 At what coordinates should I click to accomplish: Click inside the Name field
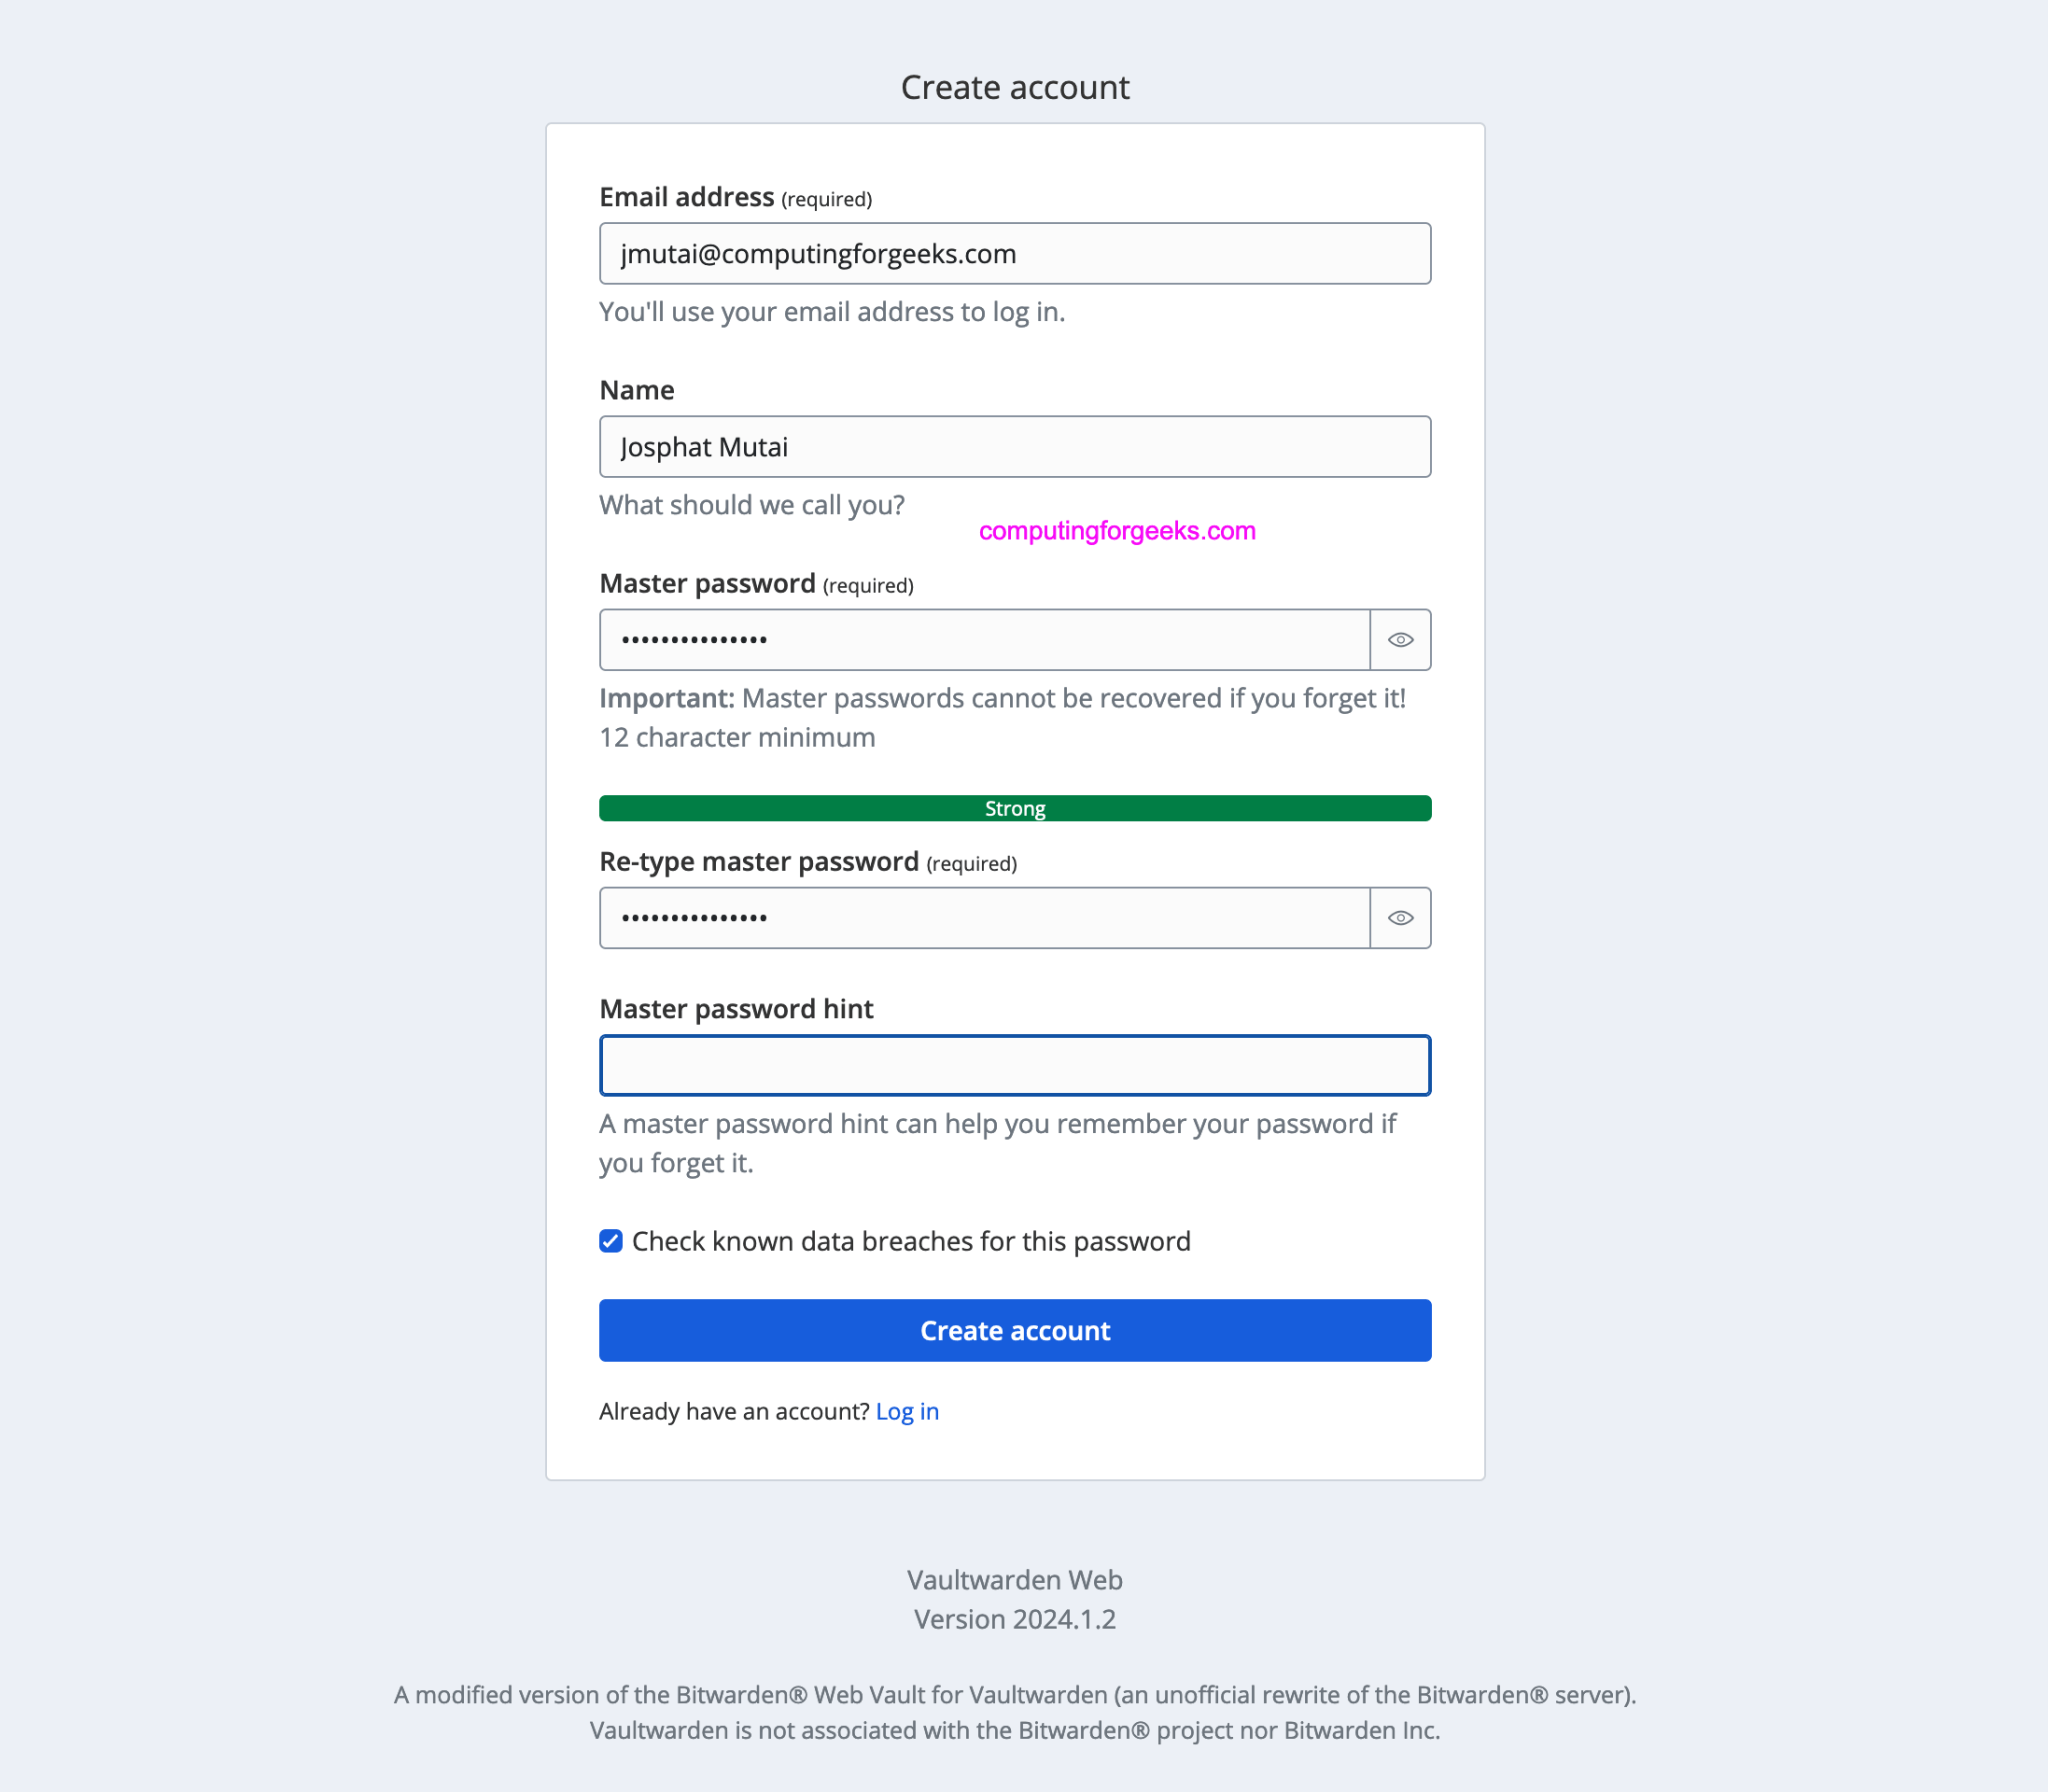pyautogui.click(x=1014, y=446)
